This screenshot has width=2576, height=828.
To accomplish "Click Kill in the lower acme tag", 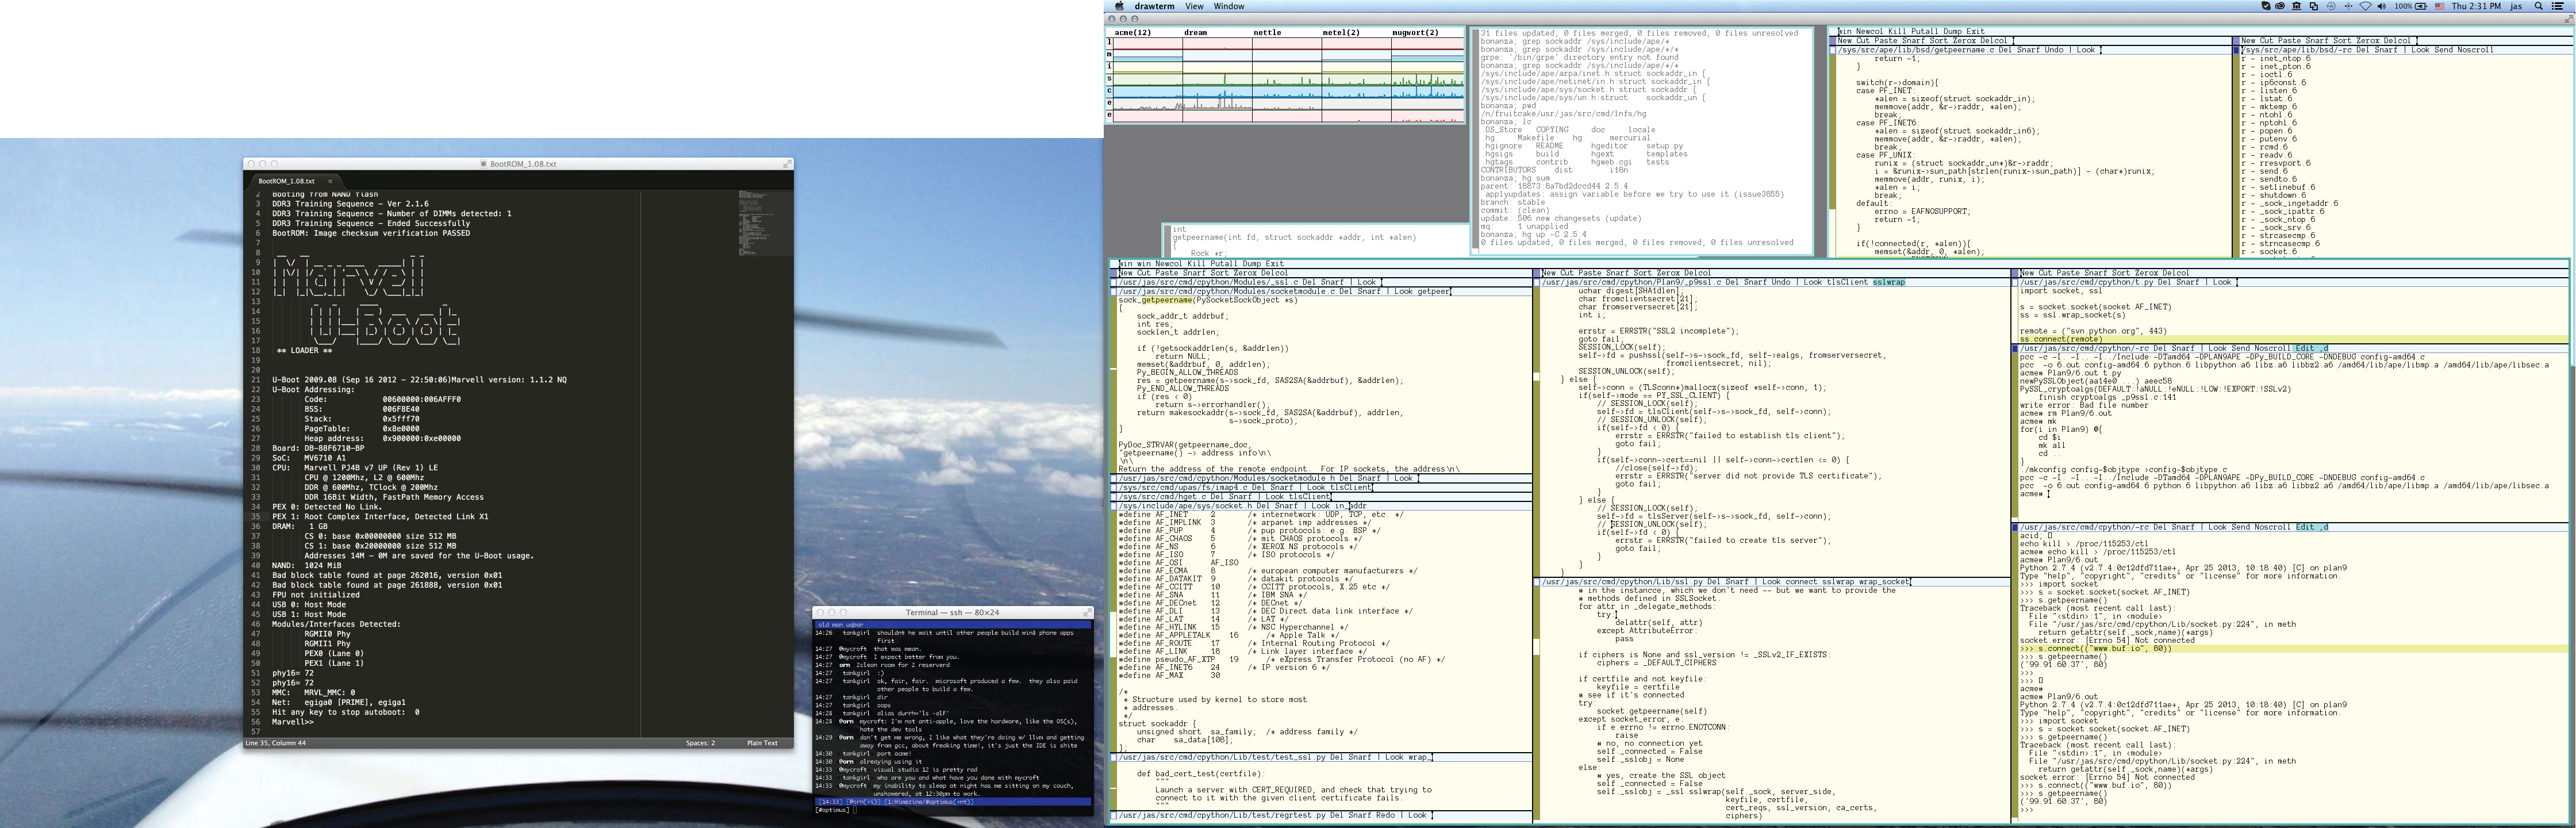I will pyautogui.click(x=1197, y=264).
